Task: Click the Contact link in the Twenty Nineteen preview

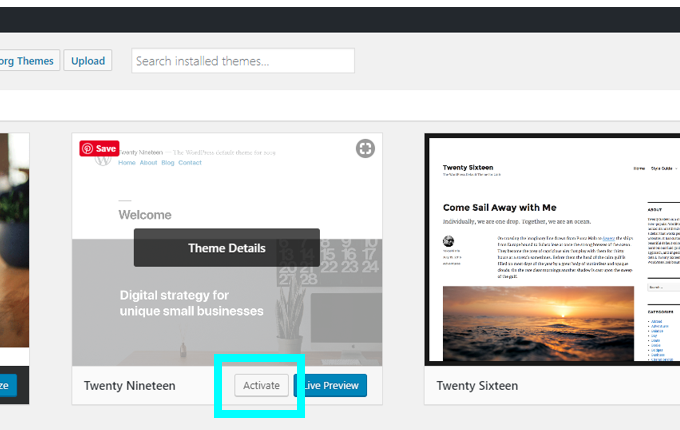Action: click(190, 163)
